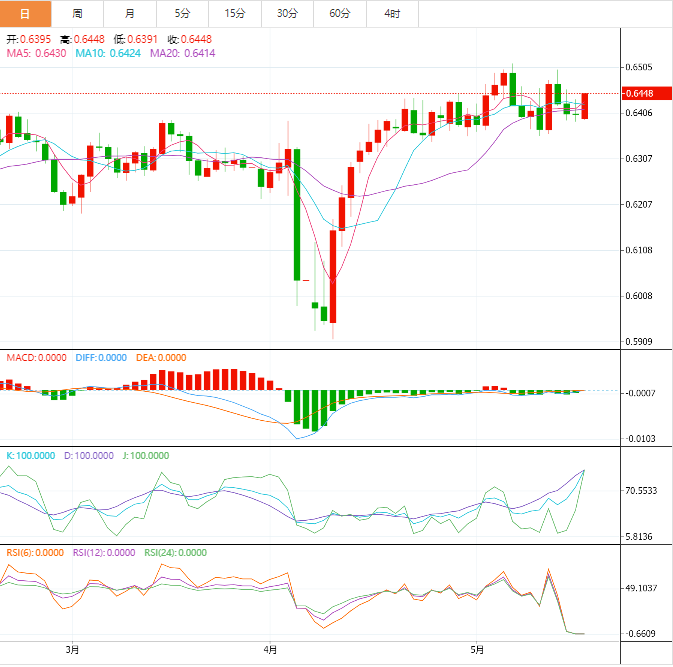Select the MA20 indicator label

(x=182, y=53)
